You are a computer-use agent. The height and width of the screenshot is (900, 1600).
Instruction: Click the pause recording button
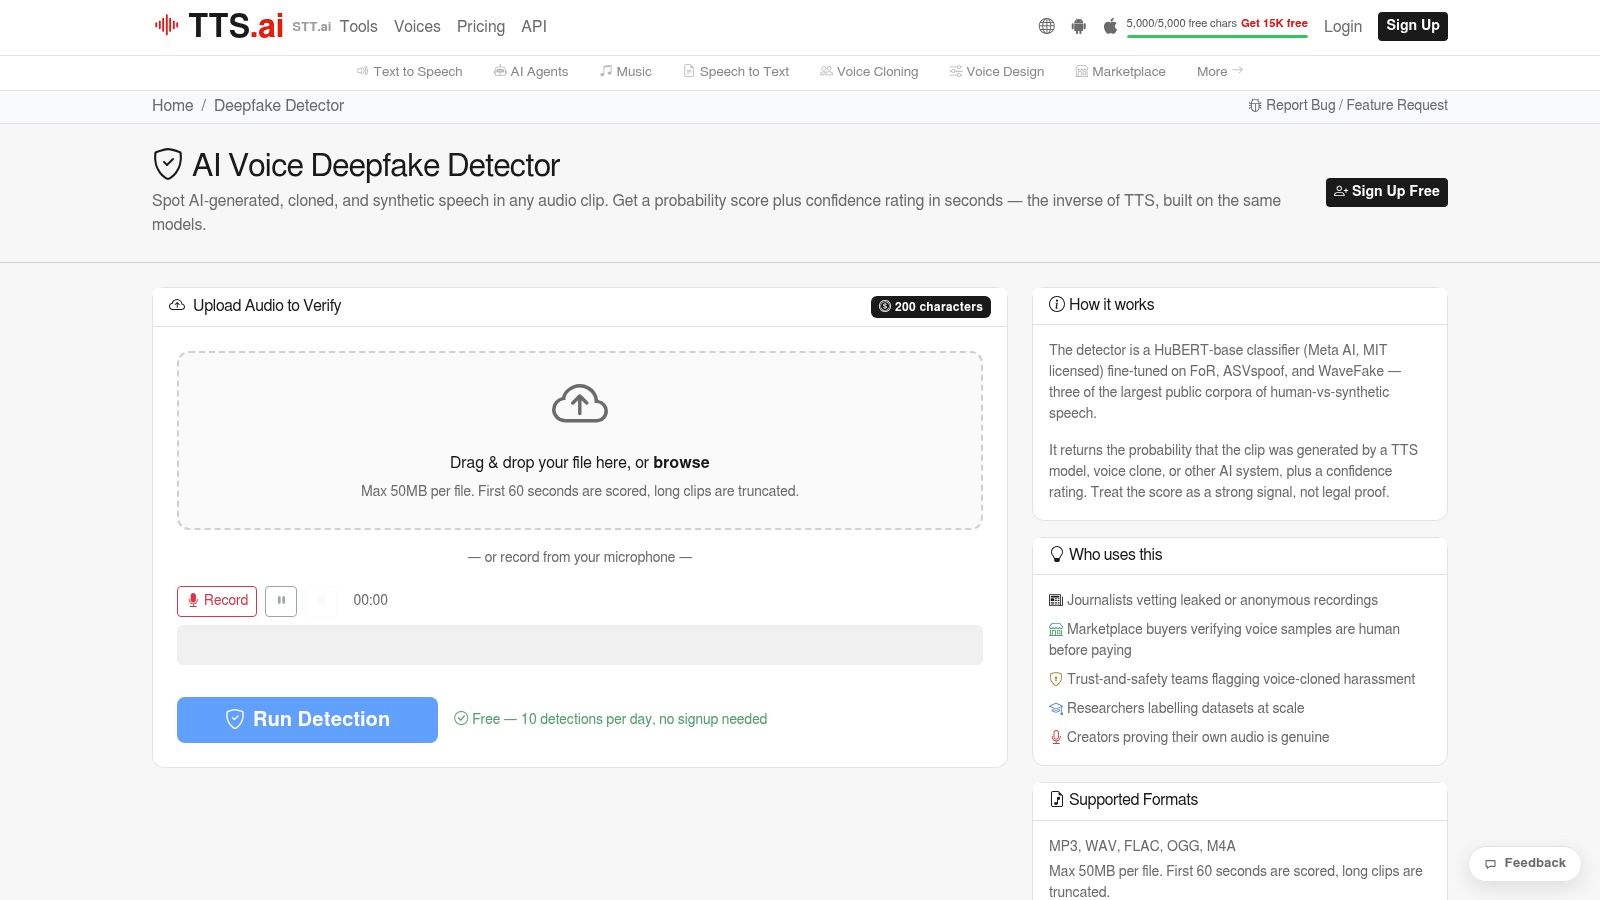click(281, 601)
